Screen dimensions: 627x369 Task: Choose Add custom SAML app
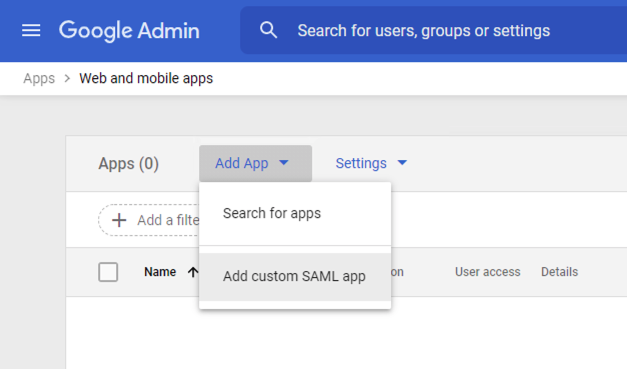tap(295, 277)
